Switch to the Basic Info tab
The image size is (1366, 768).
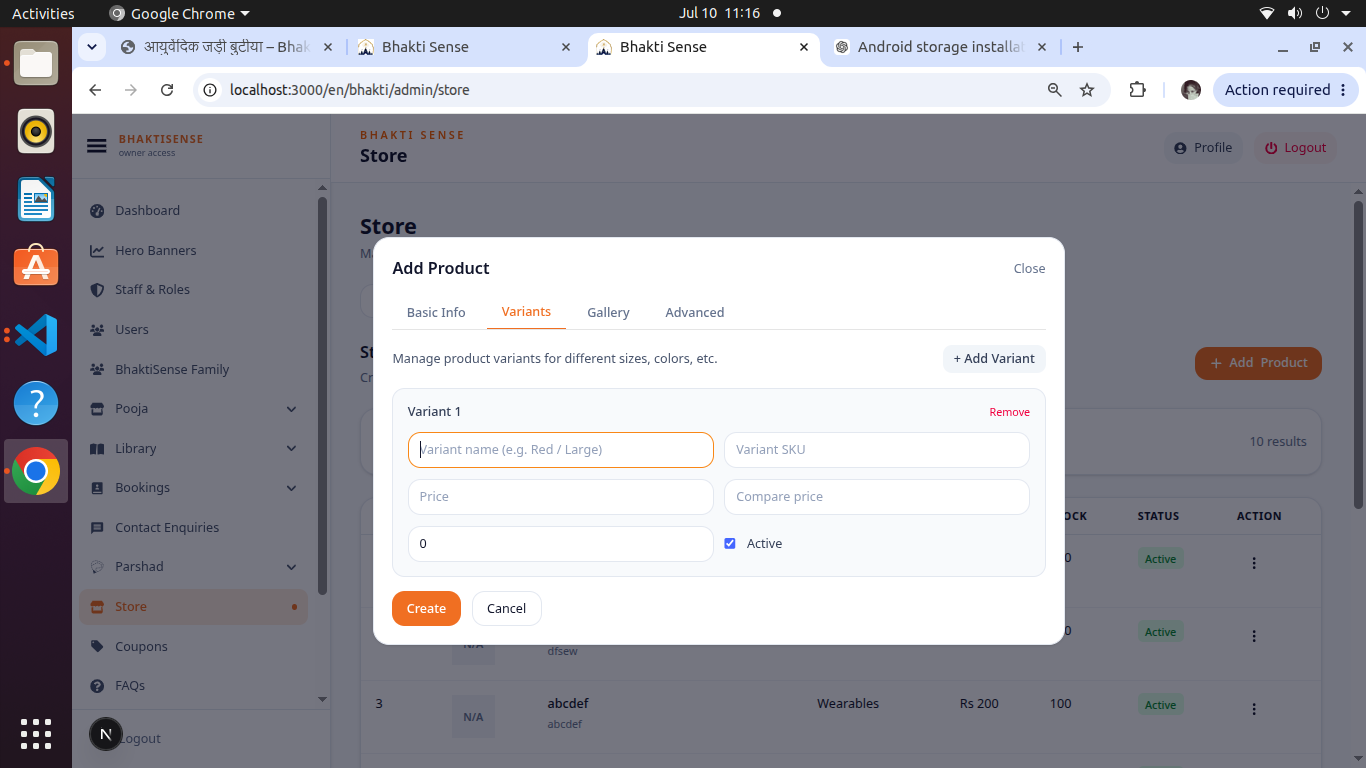pyautogui.click(x=436, y=313)
